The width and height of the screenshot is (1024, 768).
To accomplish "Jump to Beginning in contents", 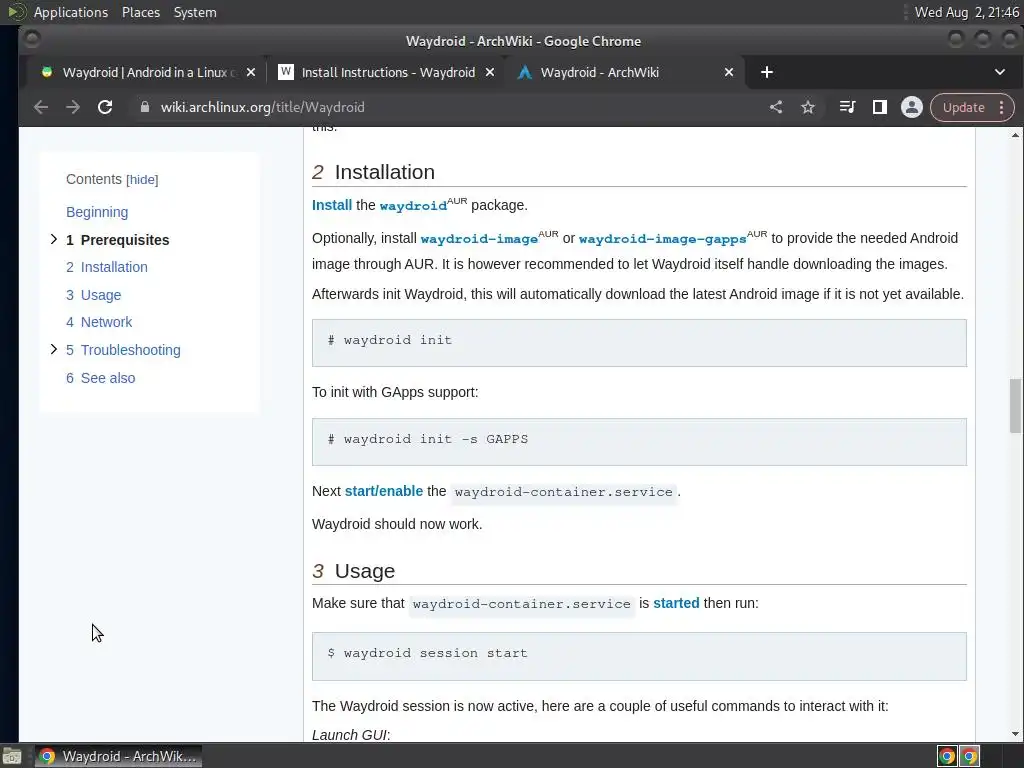I will click(97, 212).
